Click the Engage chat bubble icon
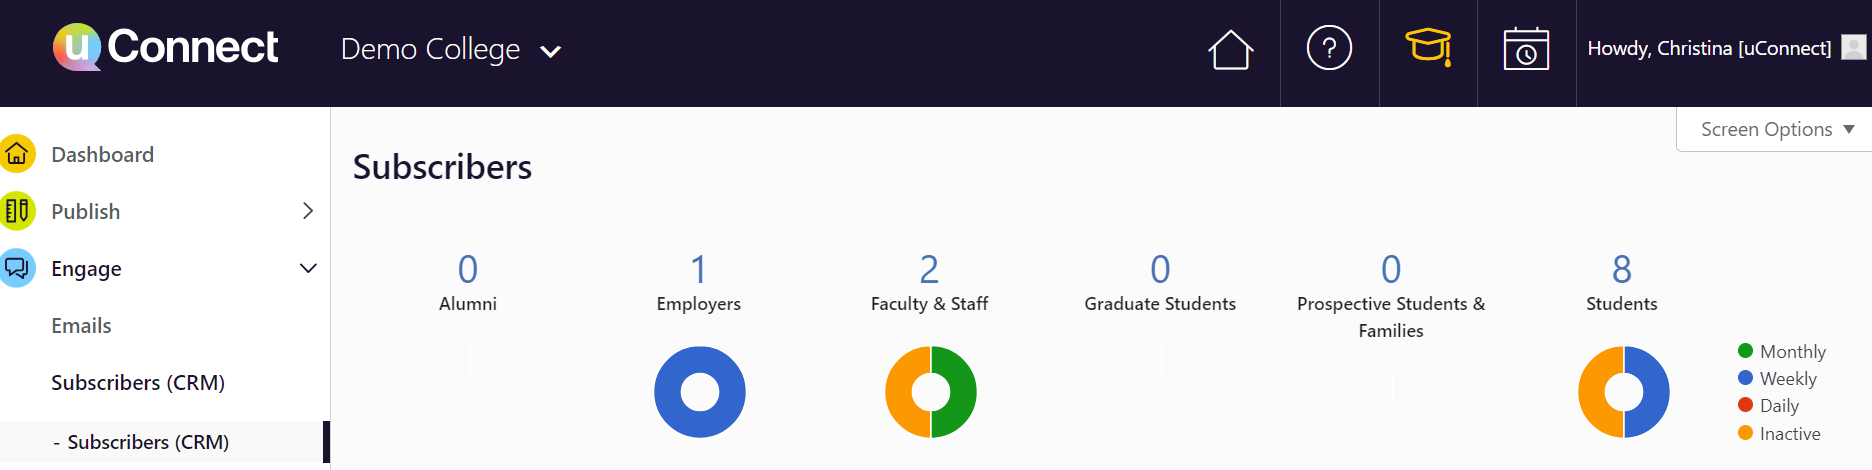The height and width of the screenshot is (470, 1872). [17, 268]
